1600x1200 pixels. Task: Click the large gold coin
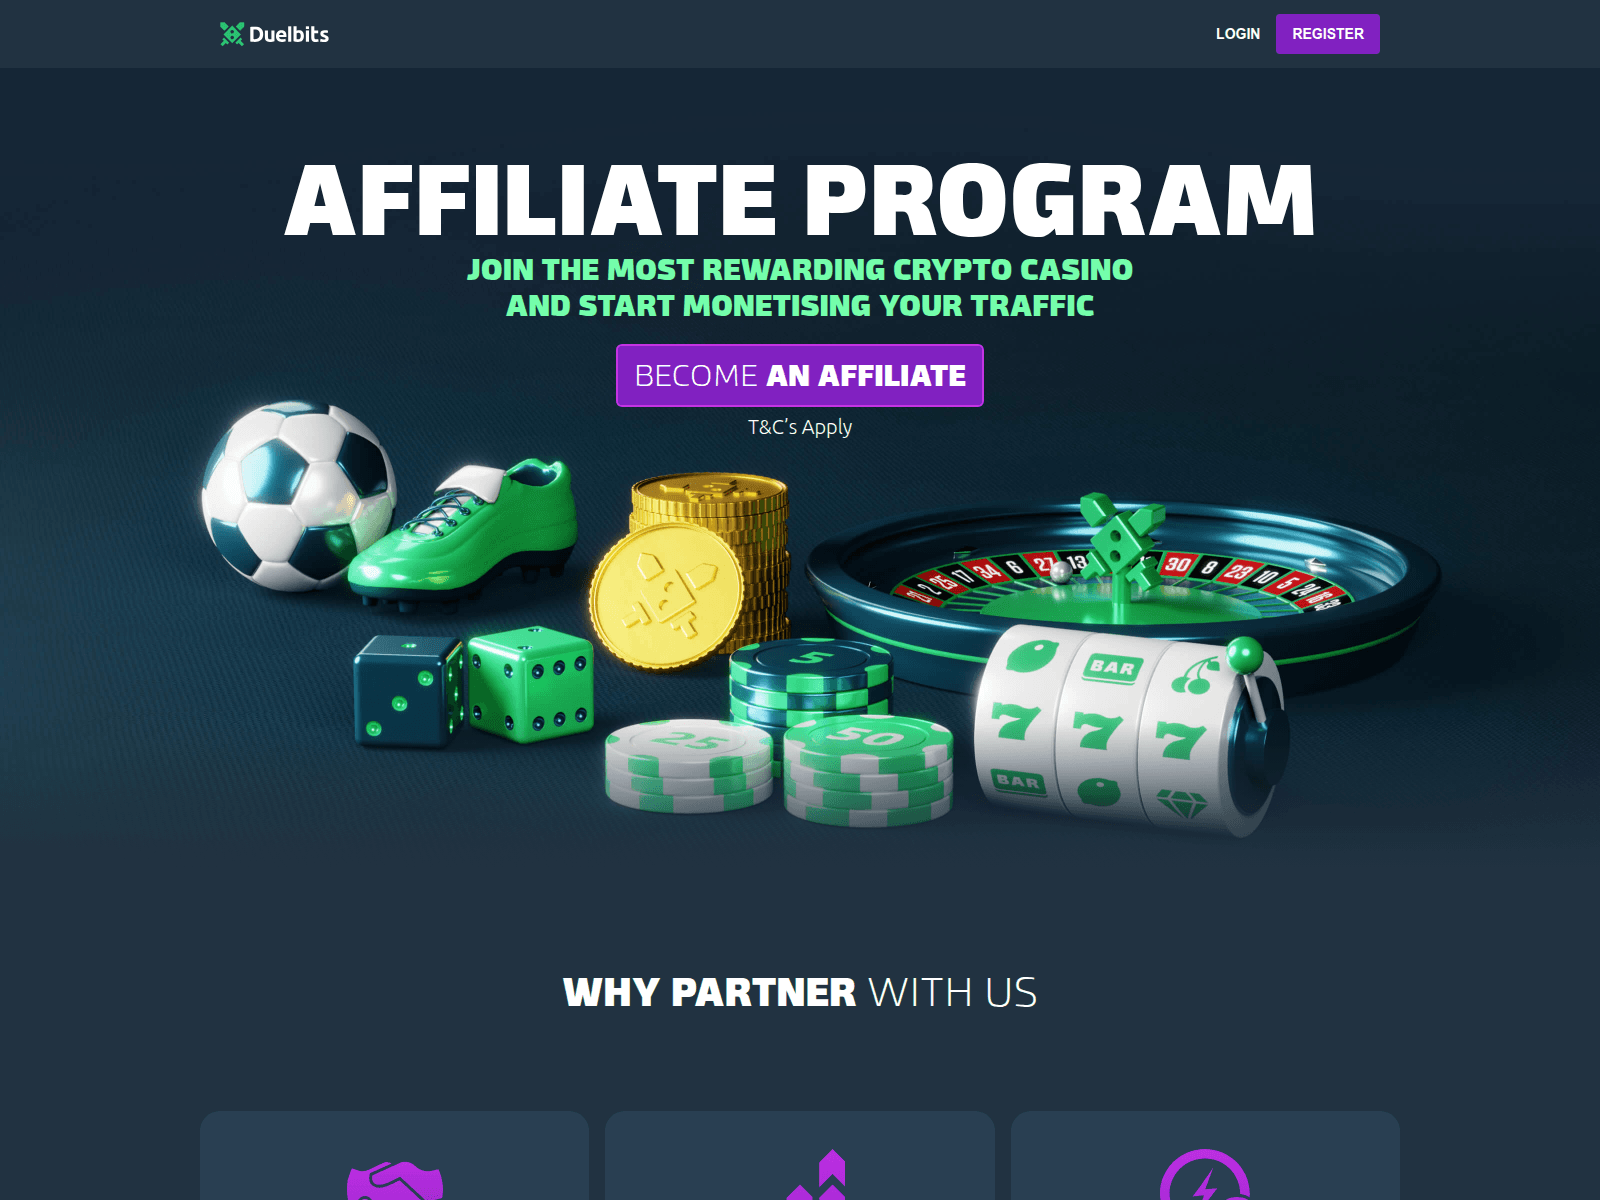[x=666, y=596]
